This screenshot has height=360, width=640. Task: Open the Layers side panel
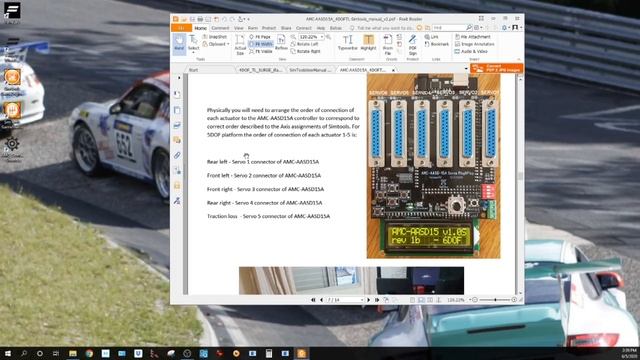pos(177,125)
